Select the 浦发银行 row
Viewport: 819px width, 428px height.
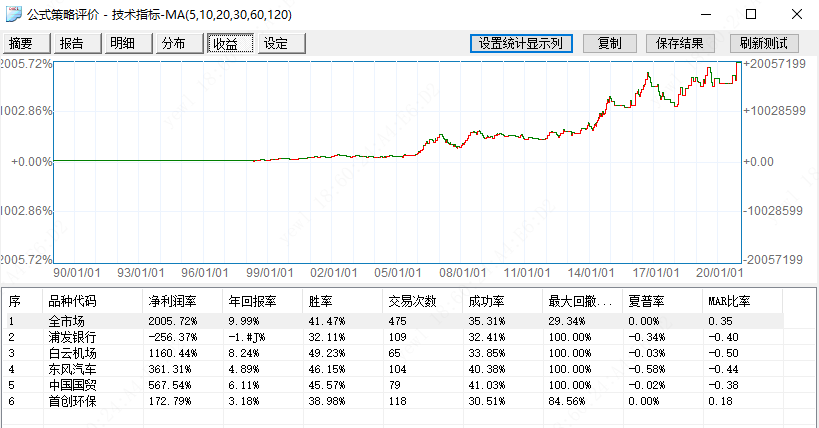[x=392, y=337]
